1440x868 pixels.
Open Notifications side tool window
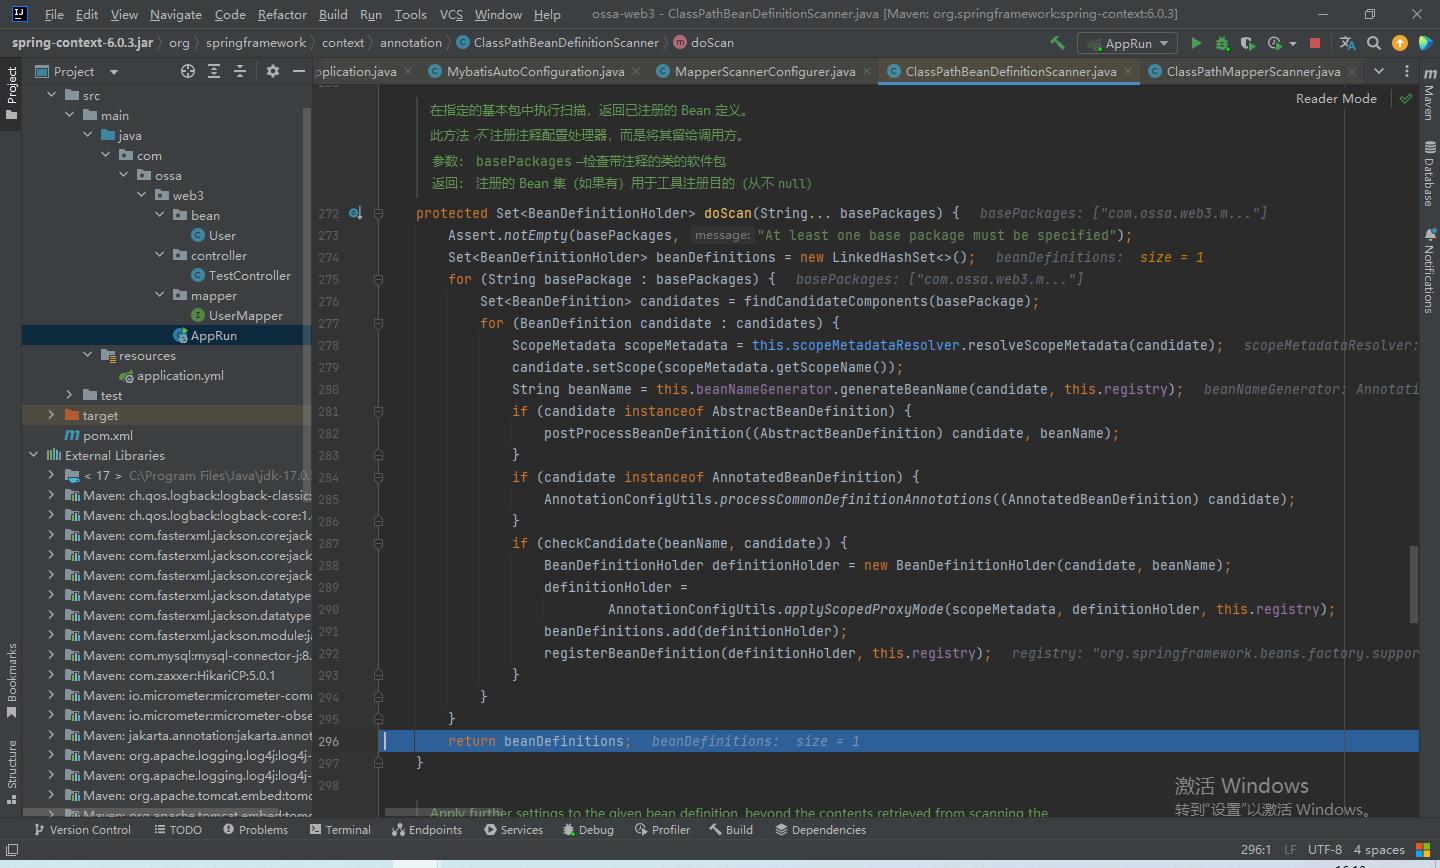(x=1429, y=270)
